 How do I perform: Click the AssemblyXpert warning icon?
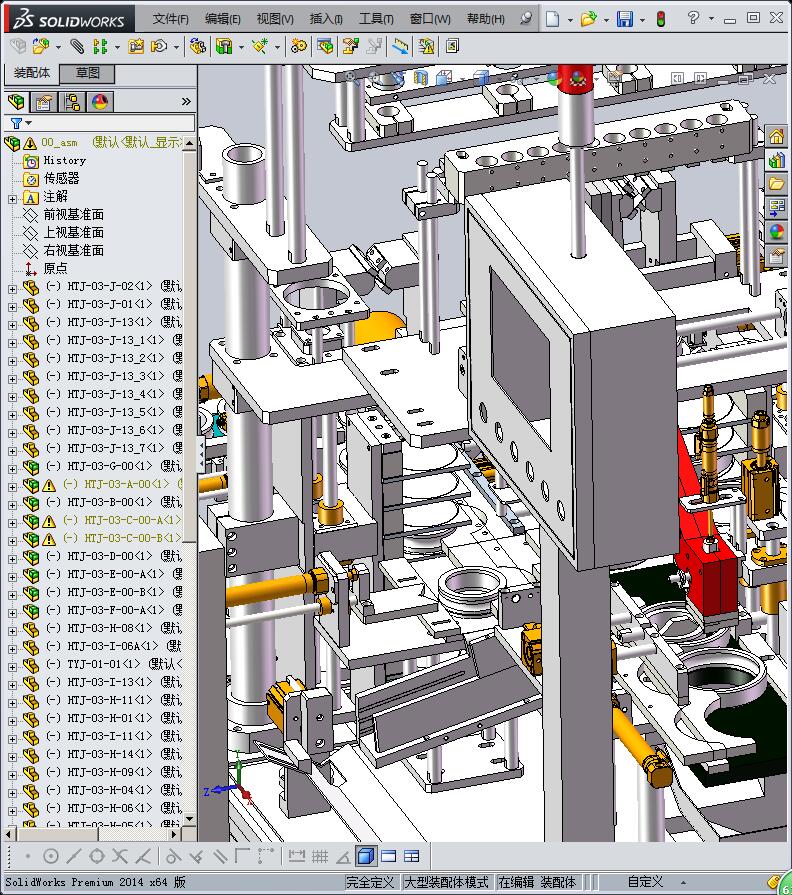point(426,46)
